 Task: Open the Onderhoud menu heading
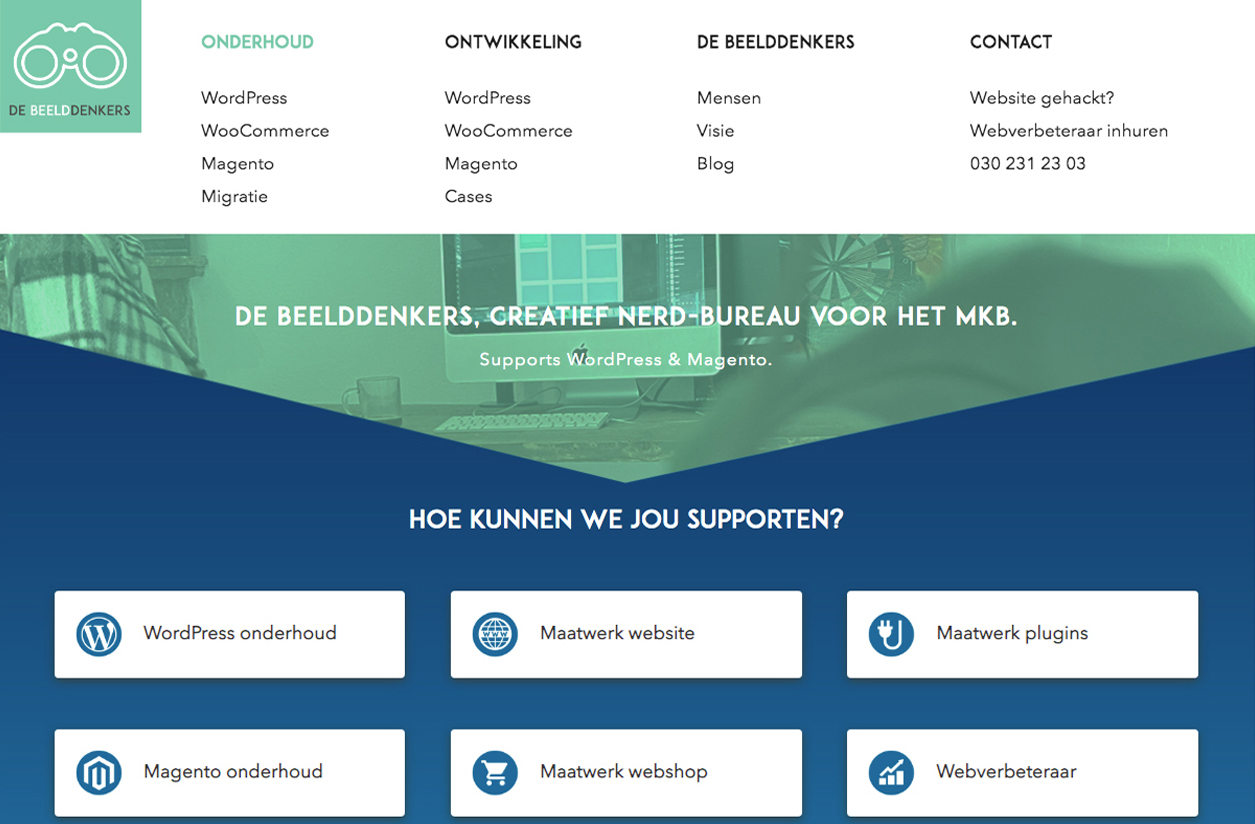coord(257,42)
